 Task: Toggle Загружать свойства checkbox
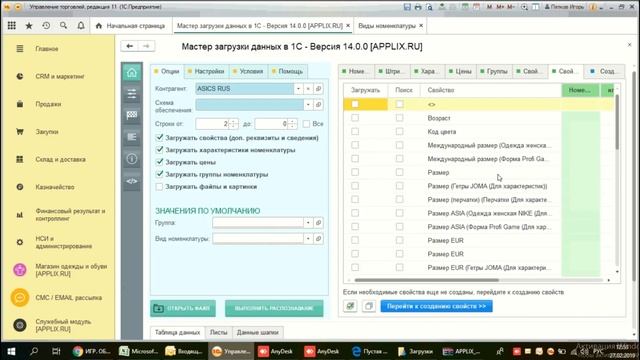160,138
